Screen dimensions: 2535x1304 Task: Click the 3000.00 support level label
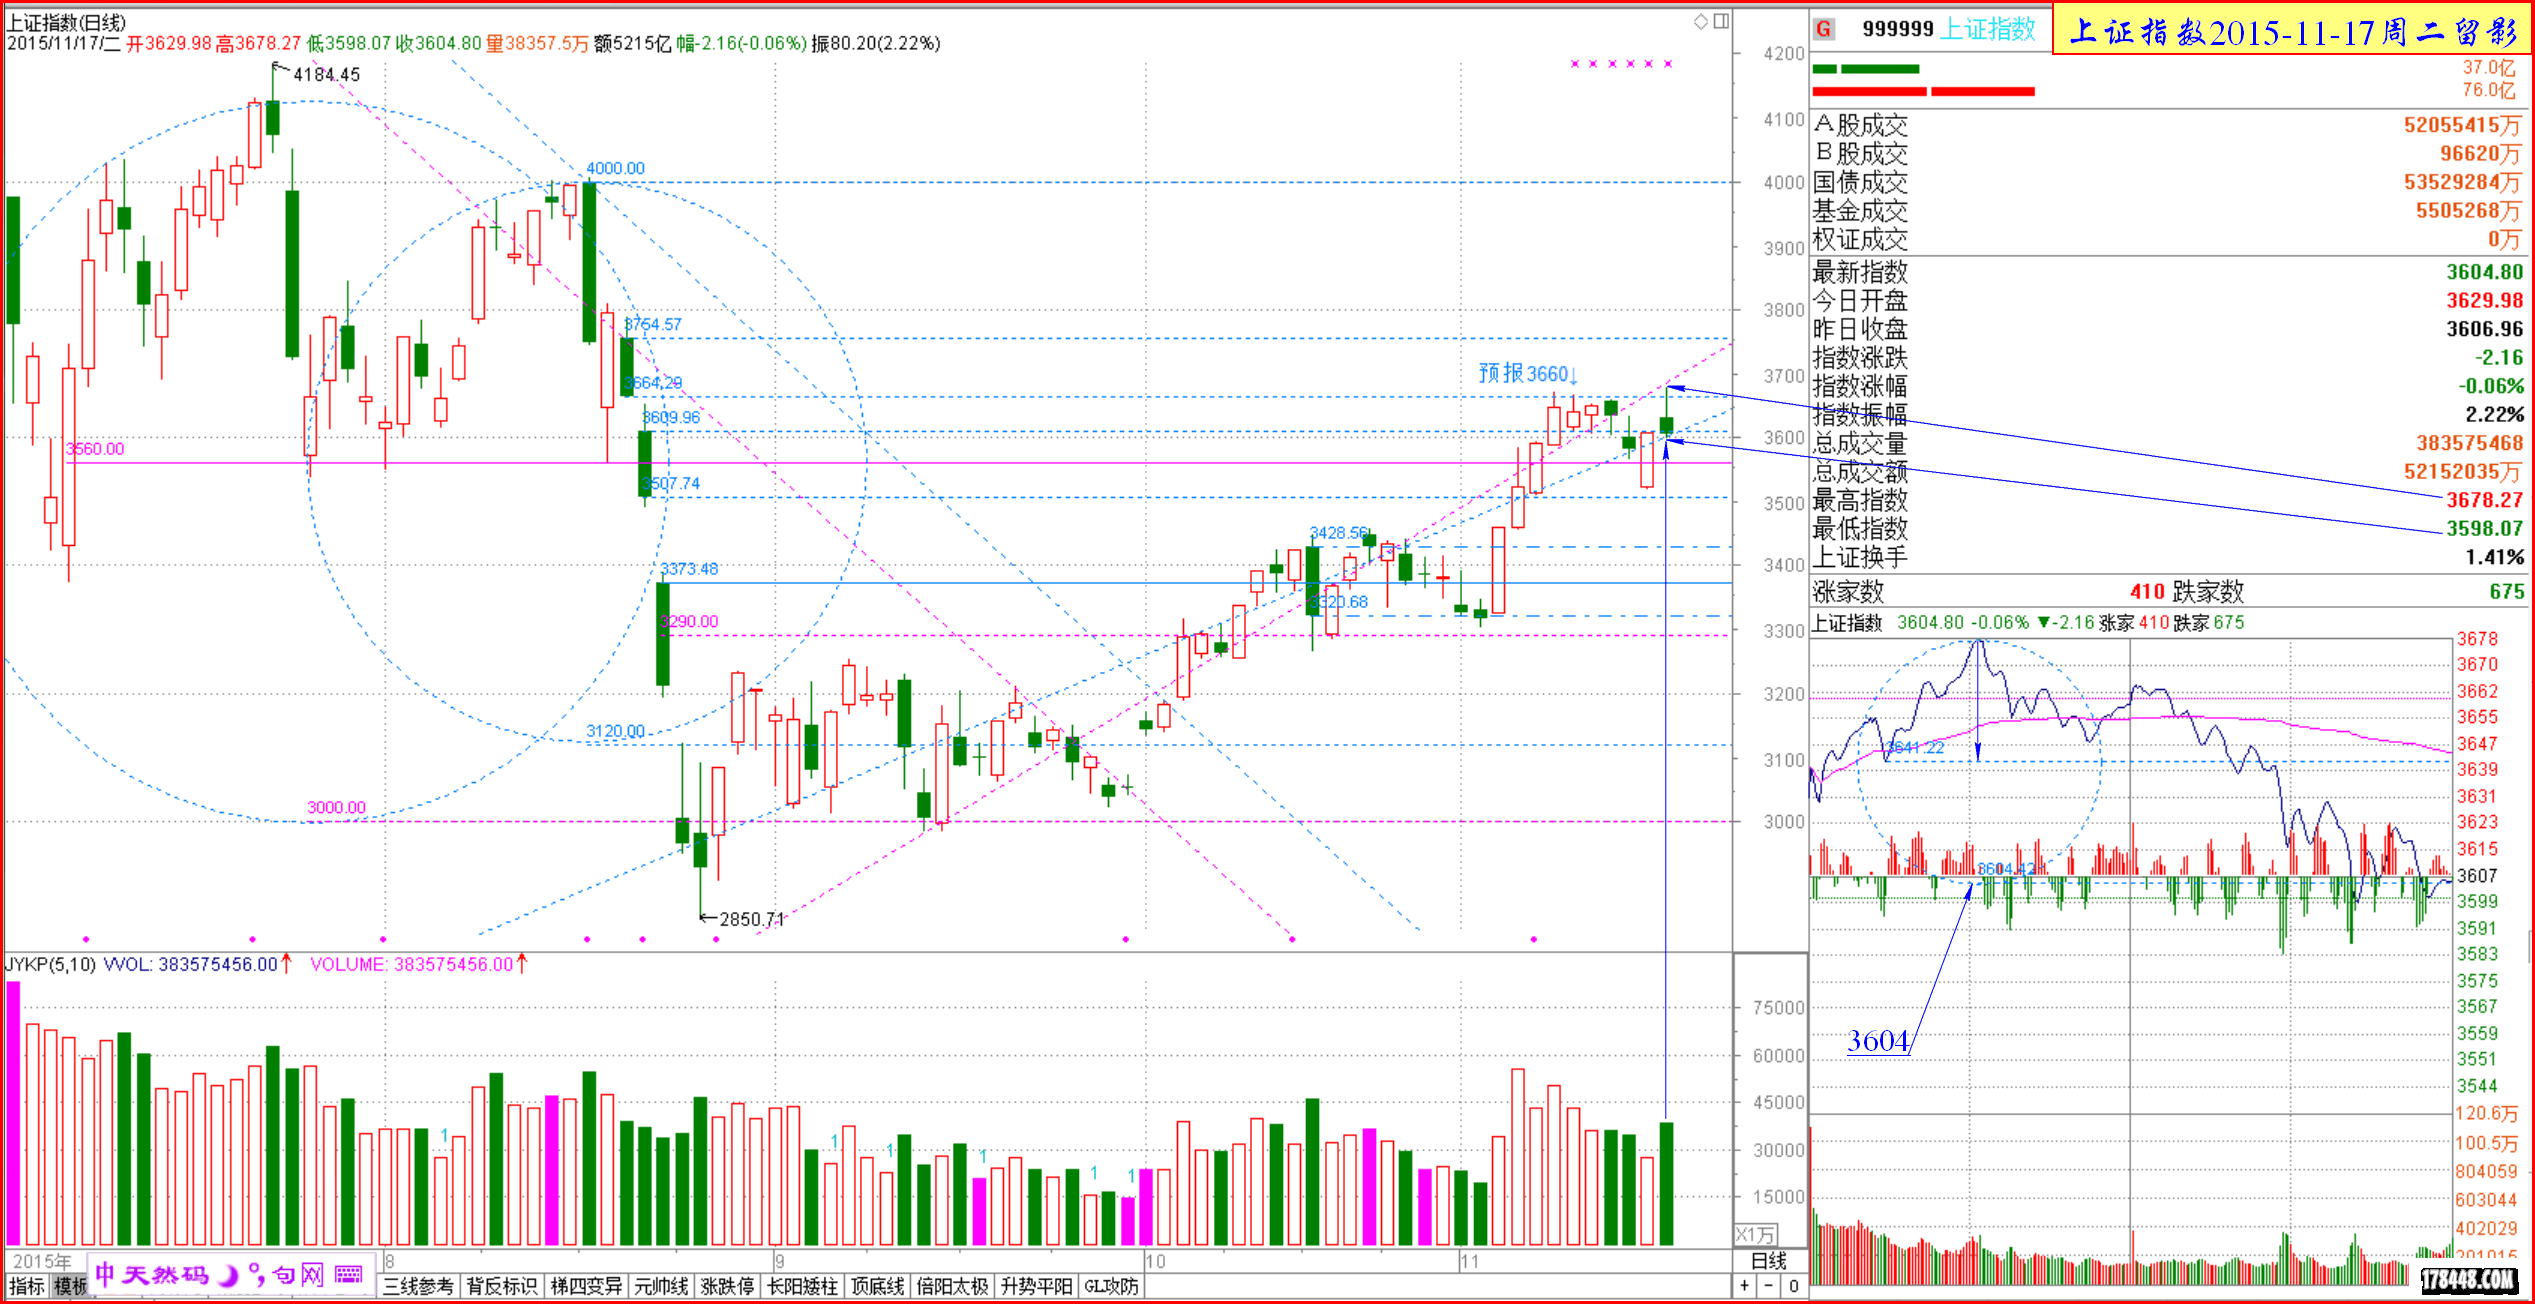click(x=336, y=808)
